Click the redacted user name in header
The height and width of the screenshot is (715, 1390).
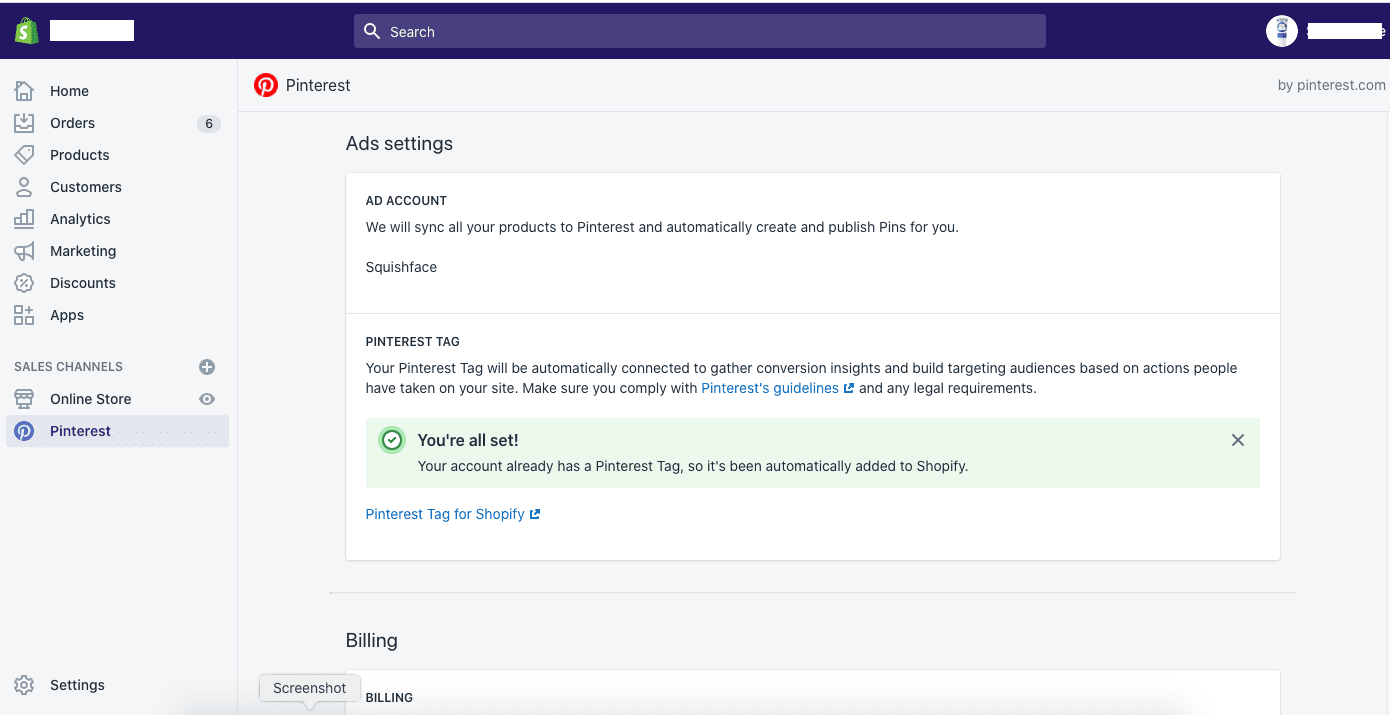tap(1345, 31)
